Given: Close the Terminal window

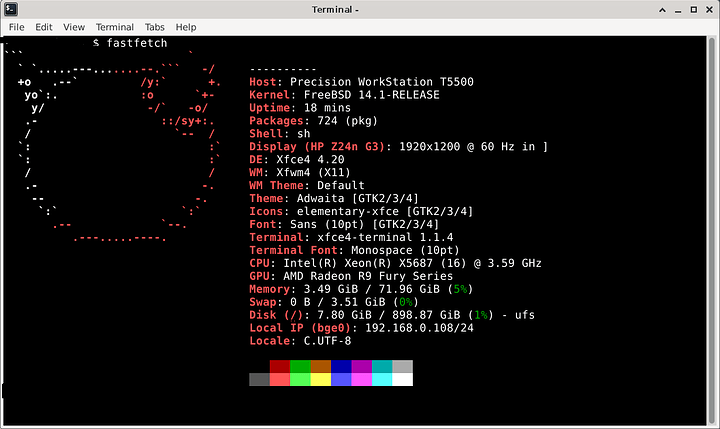Looking at the screenshot, I should pos(707,8).
